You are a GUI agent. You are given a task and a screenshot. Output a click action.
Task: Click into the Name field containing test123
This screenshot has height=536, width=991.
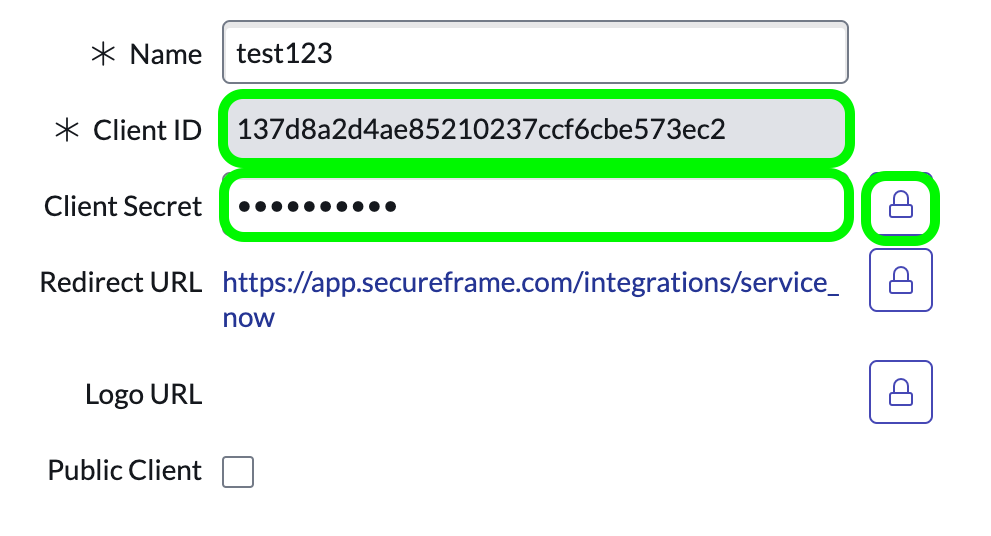point(535,52)
